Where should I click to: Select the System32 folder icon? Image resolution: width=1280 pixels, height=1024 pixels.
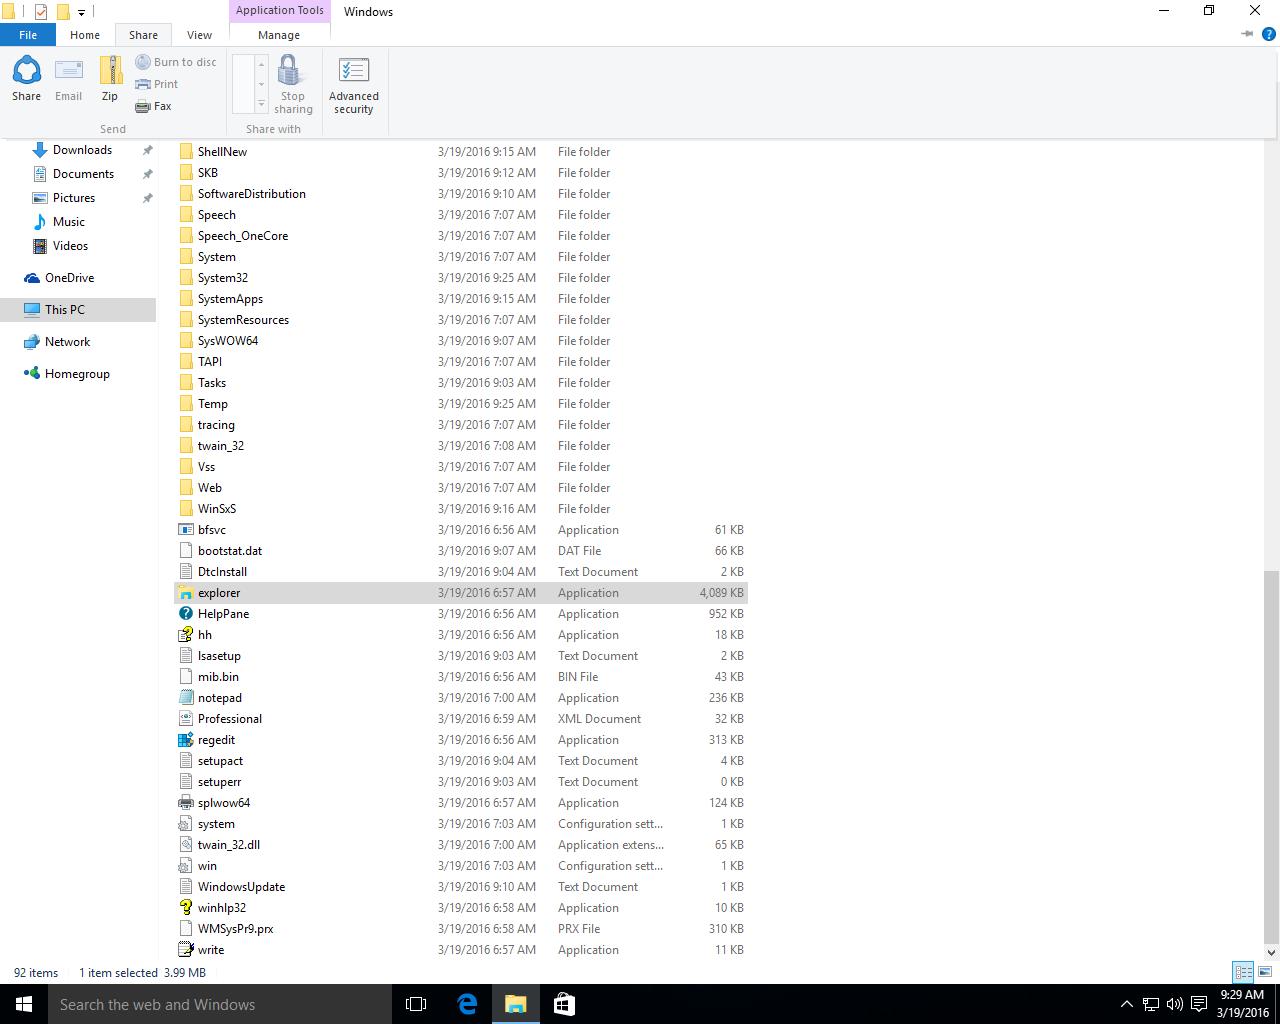coord(185,278)
